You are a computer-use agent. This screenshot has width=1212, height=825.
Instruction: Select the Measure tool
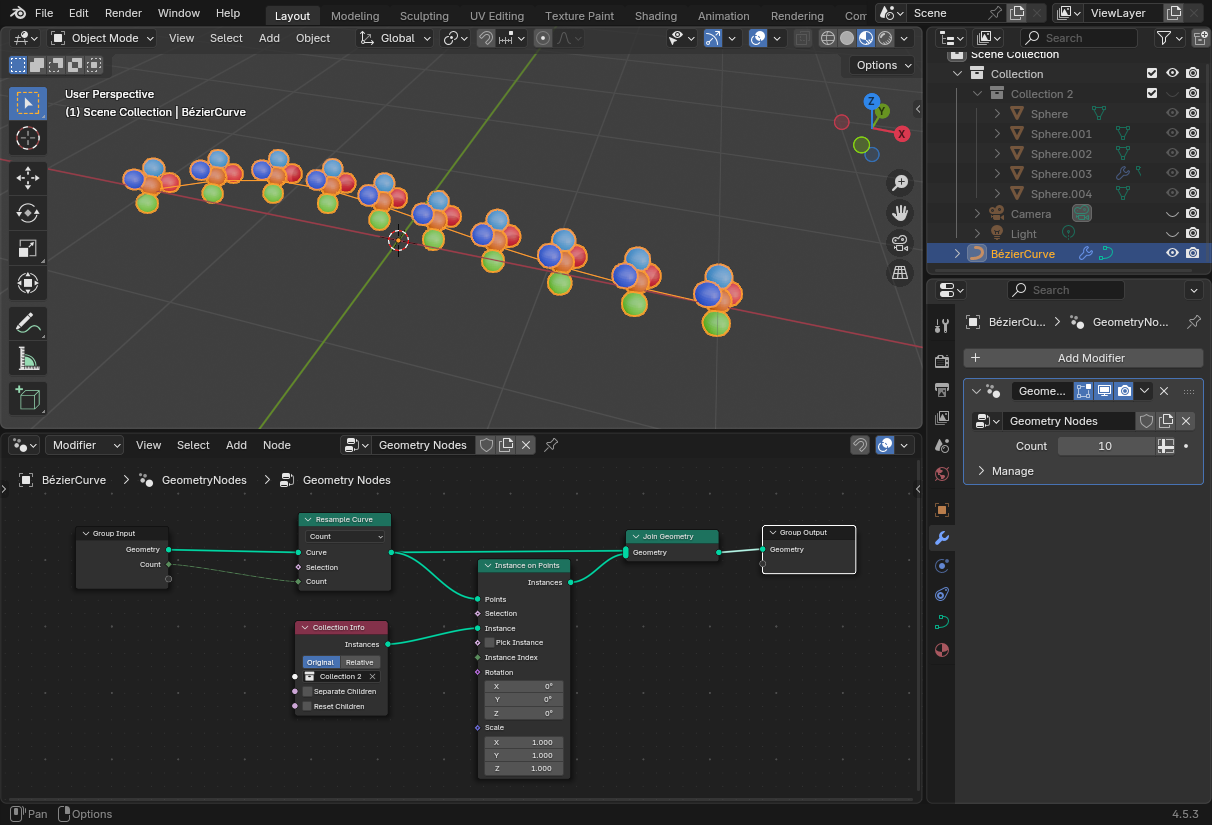[x=28, y=358]
